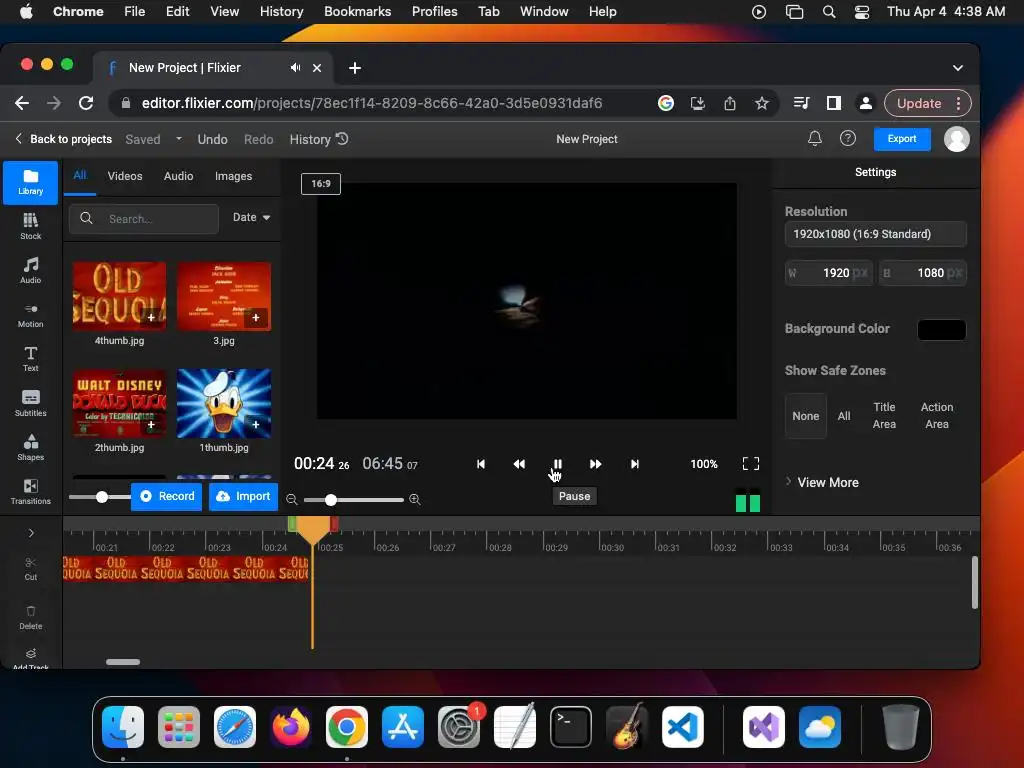
Task: Open the Chrome tab search chevron
Action: coord(957,68)
